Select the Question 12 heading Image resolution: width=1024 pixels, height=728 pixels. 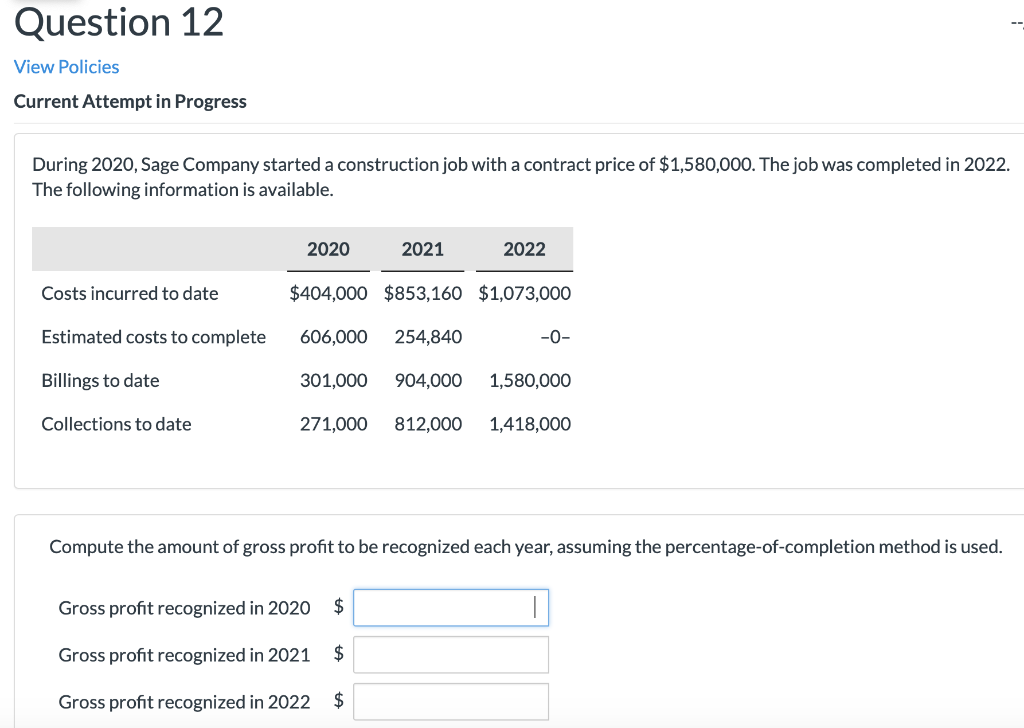117,22
